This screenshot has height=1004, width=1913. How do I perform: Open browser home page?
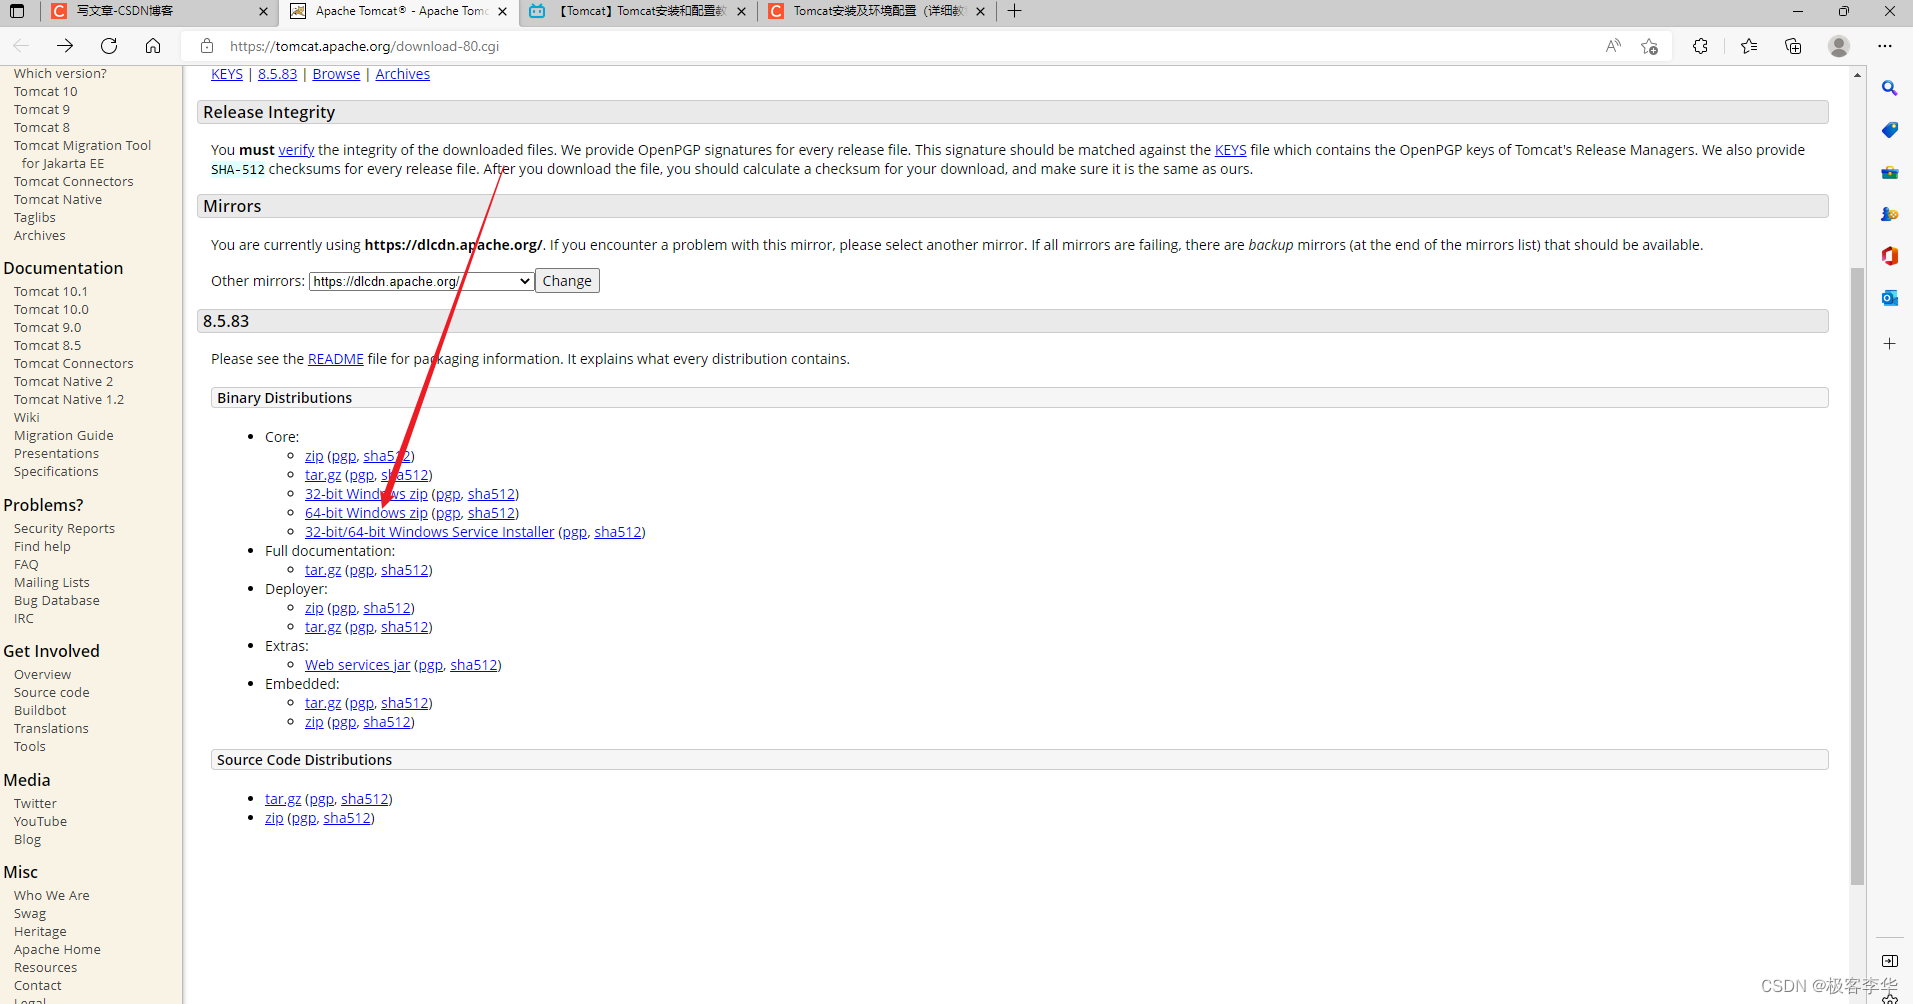153,46
